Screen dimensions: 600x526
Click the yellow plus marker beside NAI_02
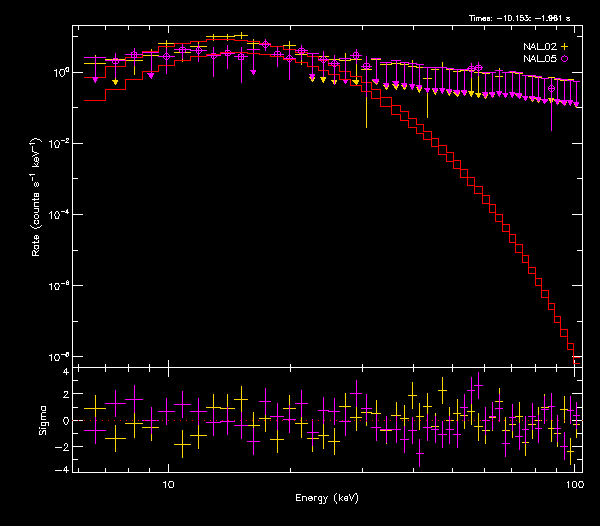(564, 47)
